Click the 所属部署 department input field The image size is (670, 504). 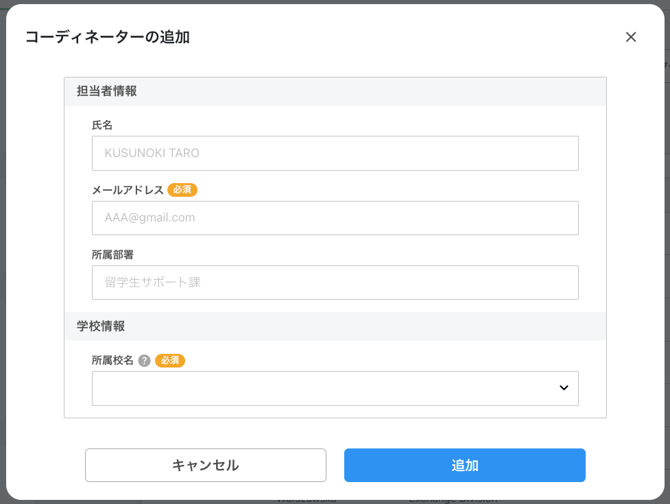[x=335, y=282]
